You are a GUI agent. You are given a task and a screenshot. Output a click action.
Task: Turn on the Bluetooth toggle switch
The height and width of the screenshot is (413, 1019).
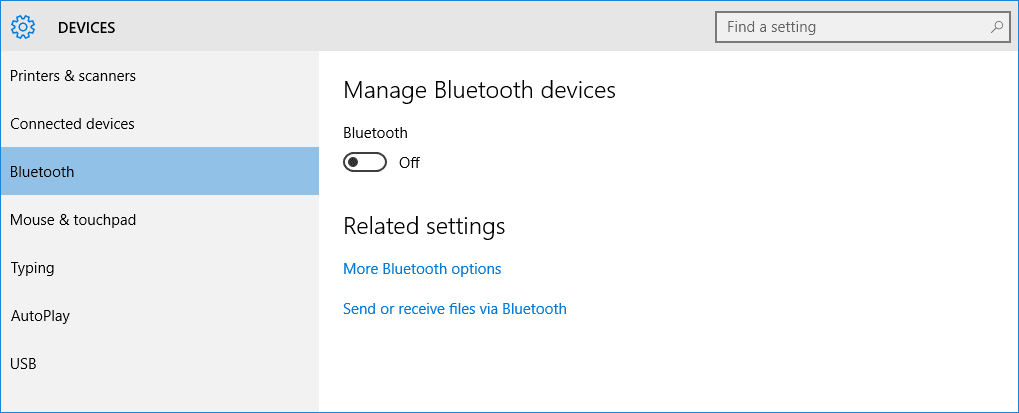(x=365, y=162)
